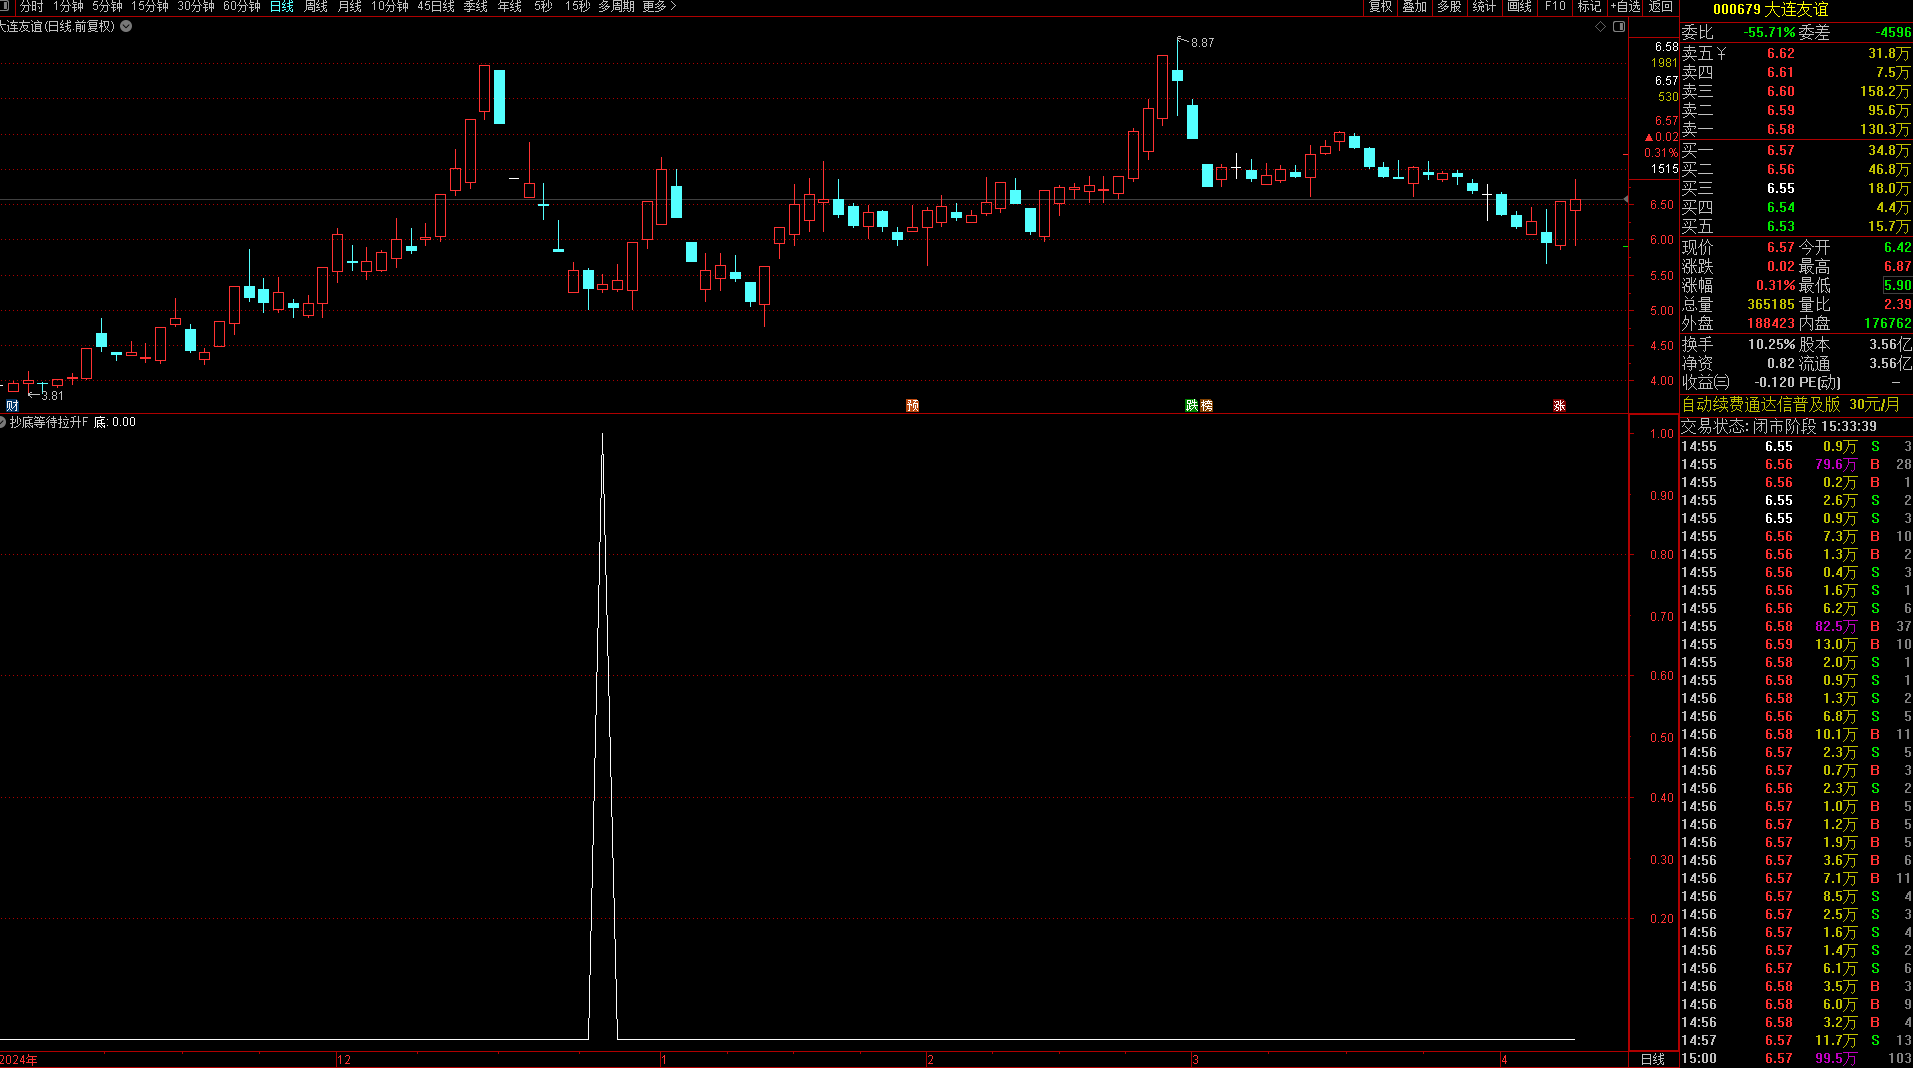This screenshot has width=1913, height=1068.
Task: Click the 换手 value 10.25%
Action: click(x=1772, y=344)
